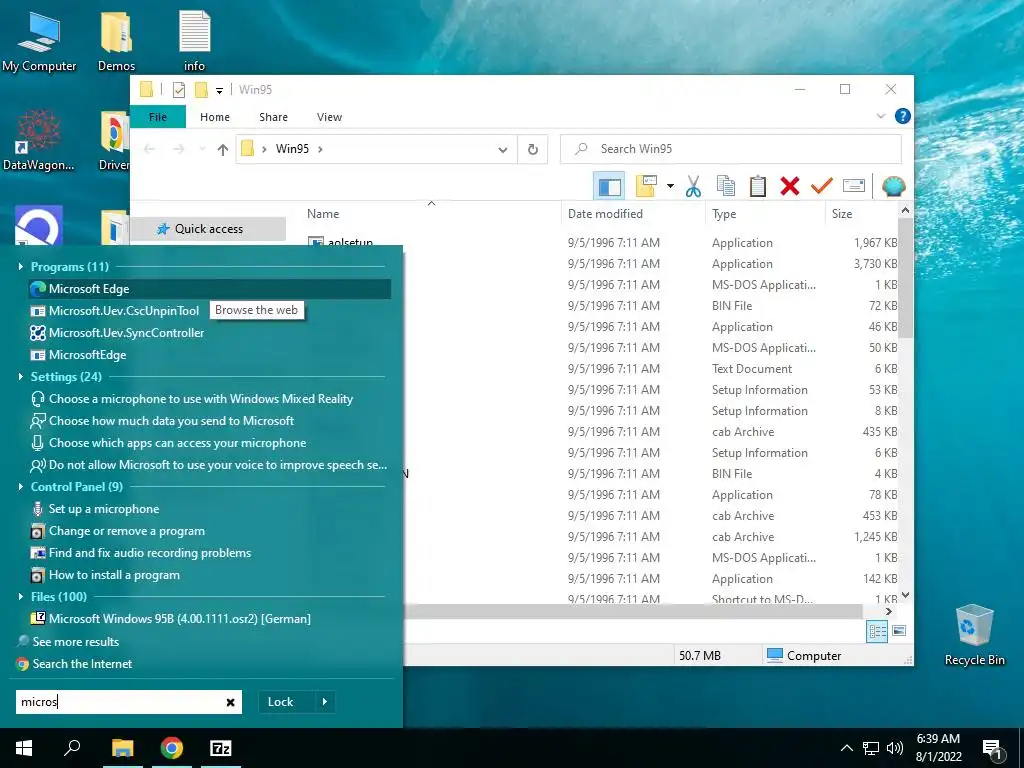Open the volume speaker tray icon
The image size is (1024, 768).
(x=895, y=748)
